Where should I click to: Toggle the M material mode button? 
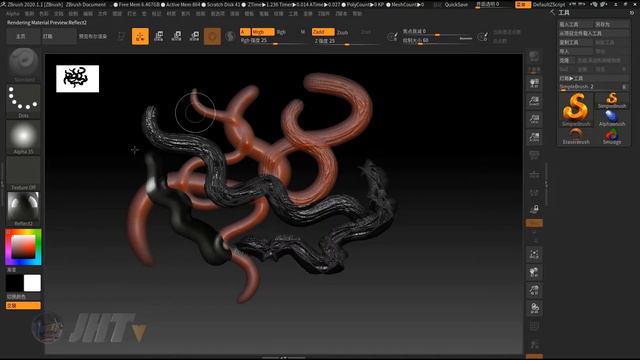[303, 32]
